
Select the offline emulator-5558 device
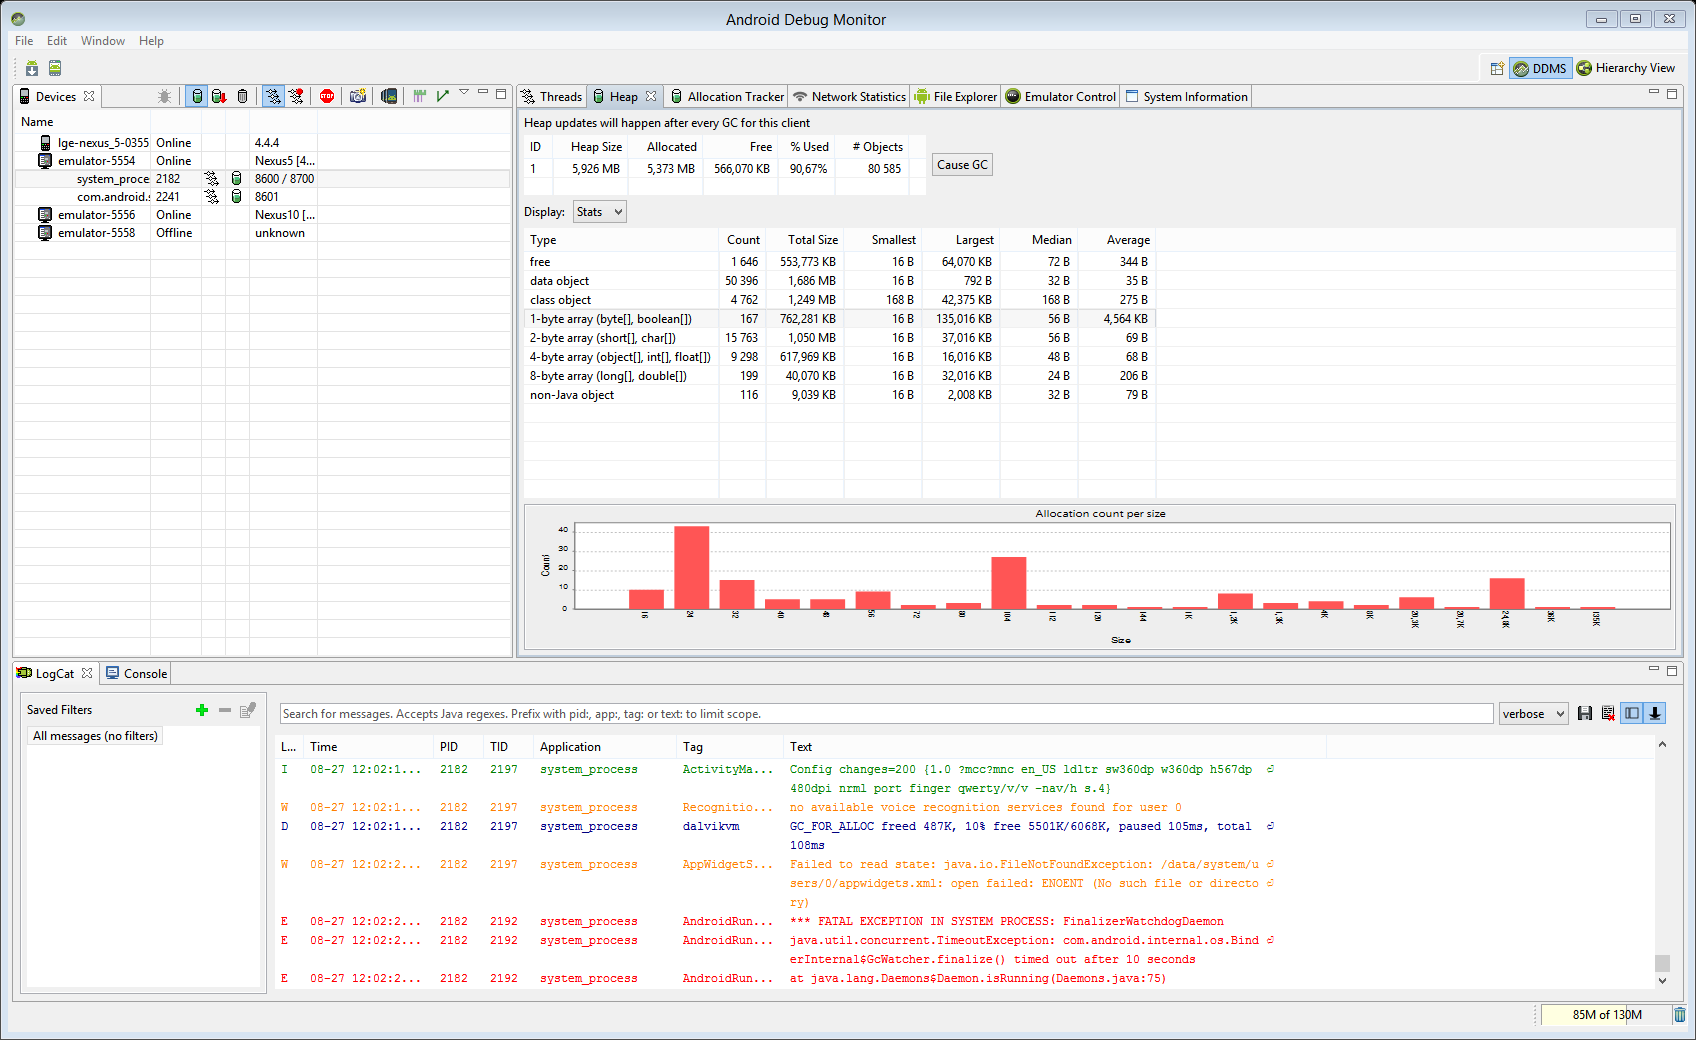[262, 233]
